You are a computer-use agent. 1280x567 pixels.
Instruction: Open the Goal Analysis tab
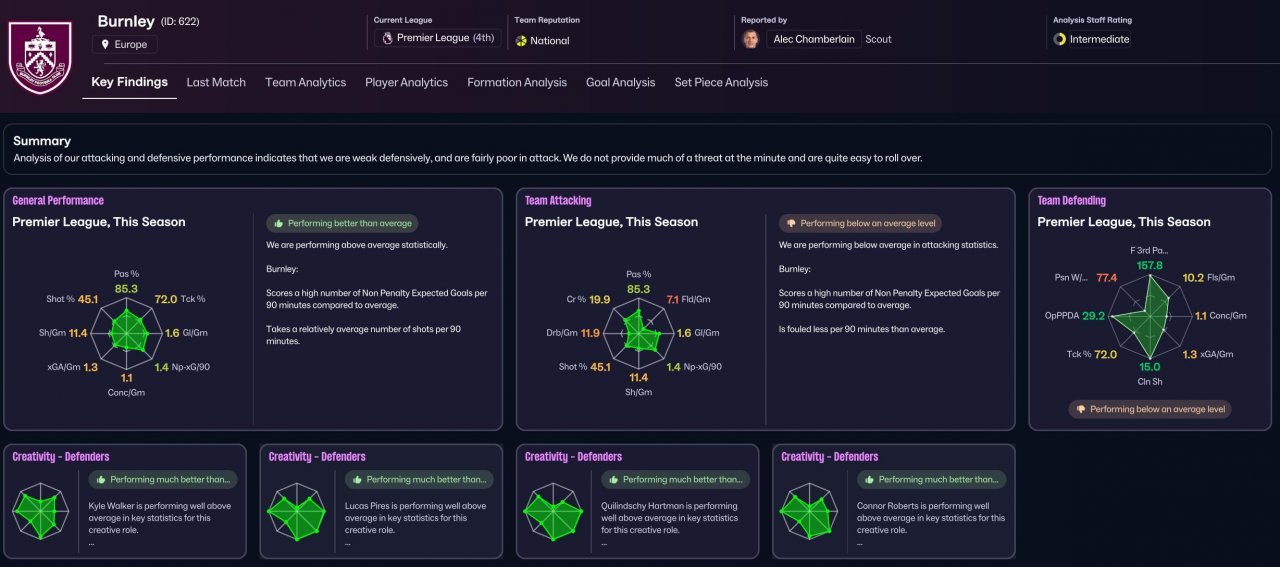tap(620, 82)
